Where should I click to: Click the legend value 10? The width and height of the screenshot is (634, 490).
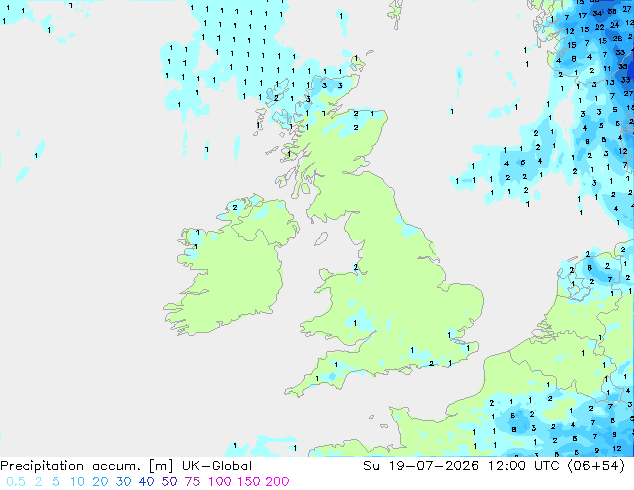coord(77,482)
